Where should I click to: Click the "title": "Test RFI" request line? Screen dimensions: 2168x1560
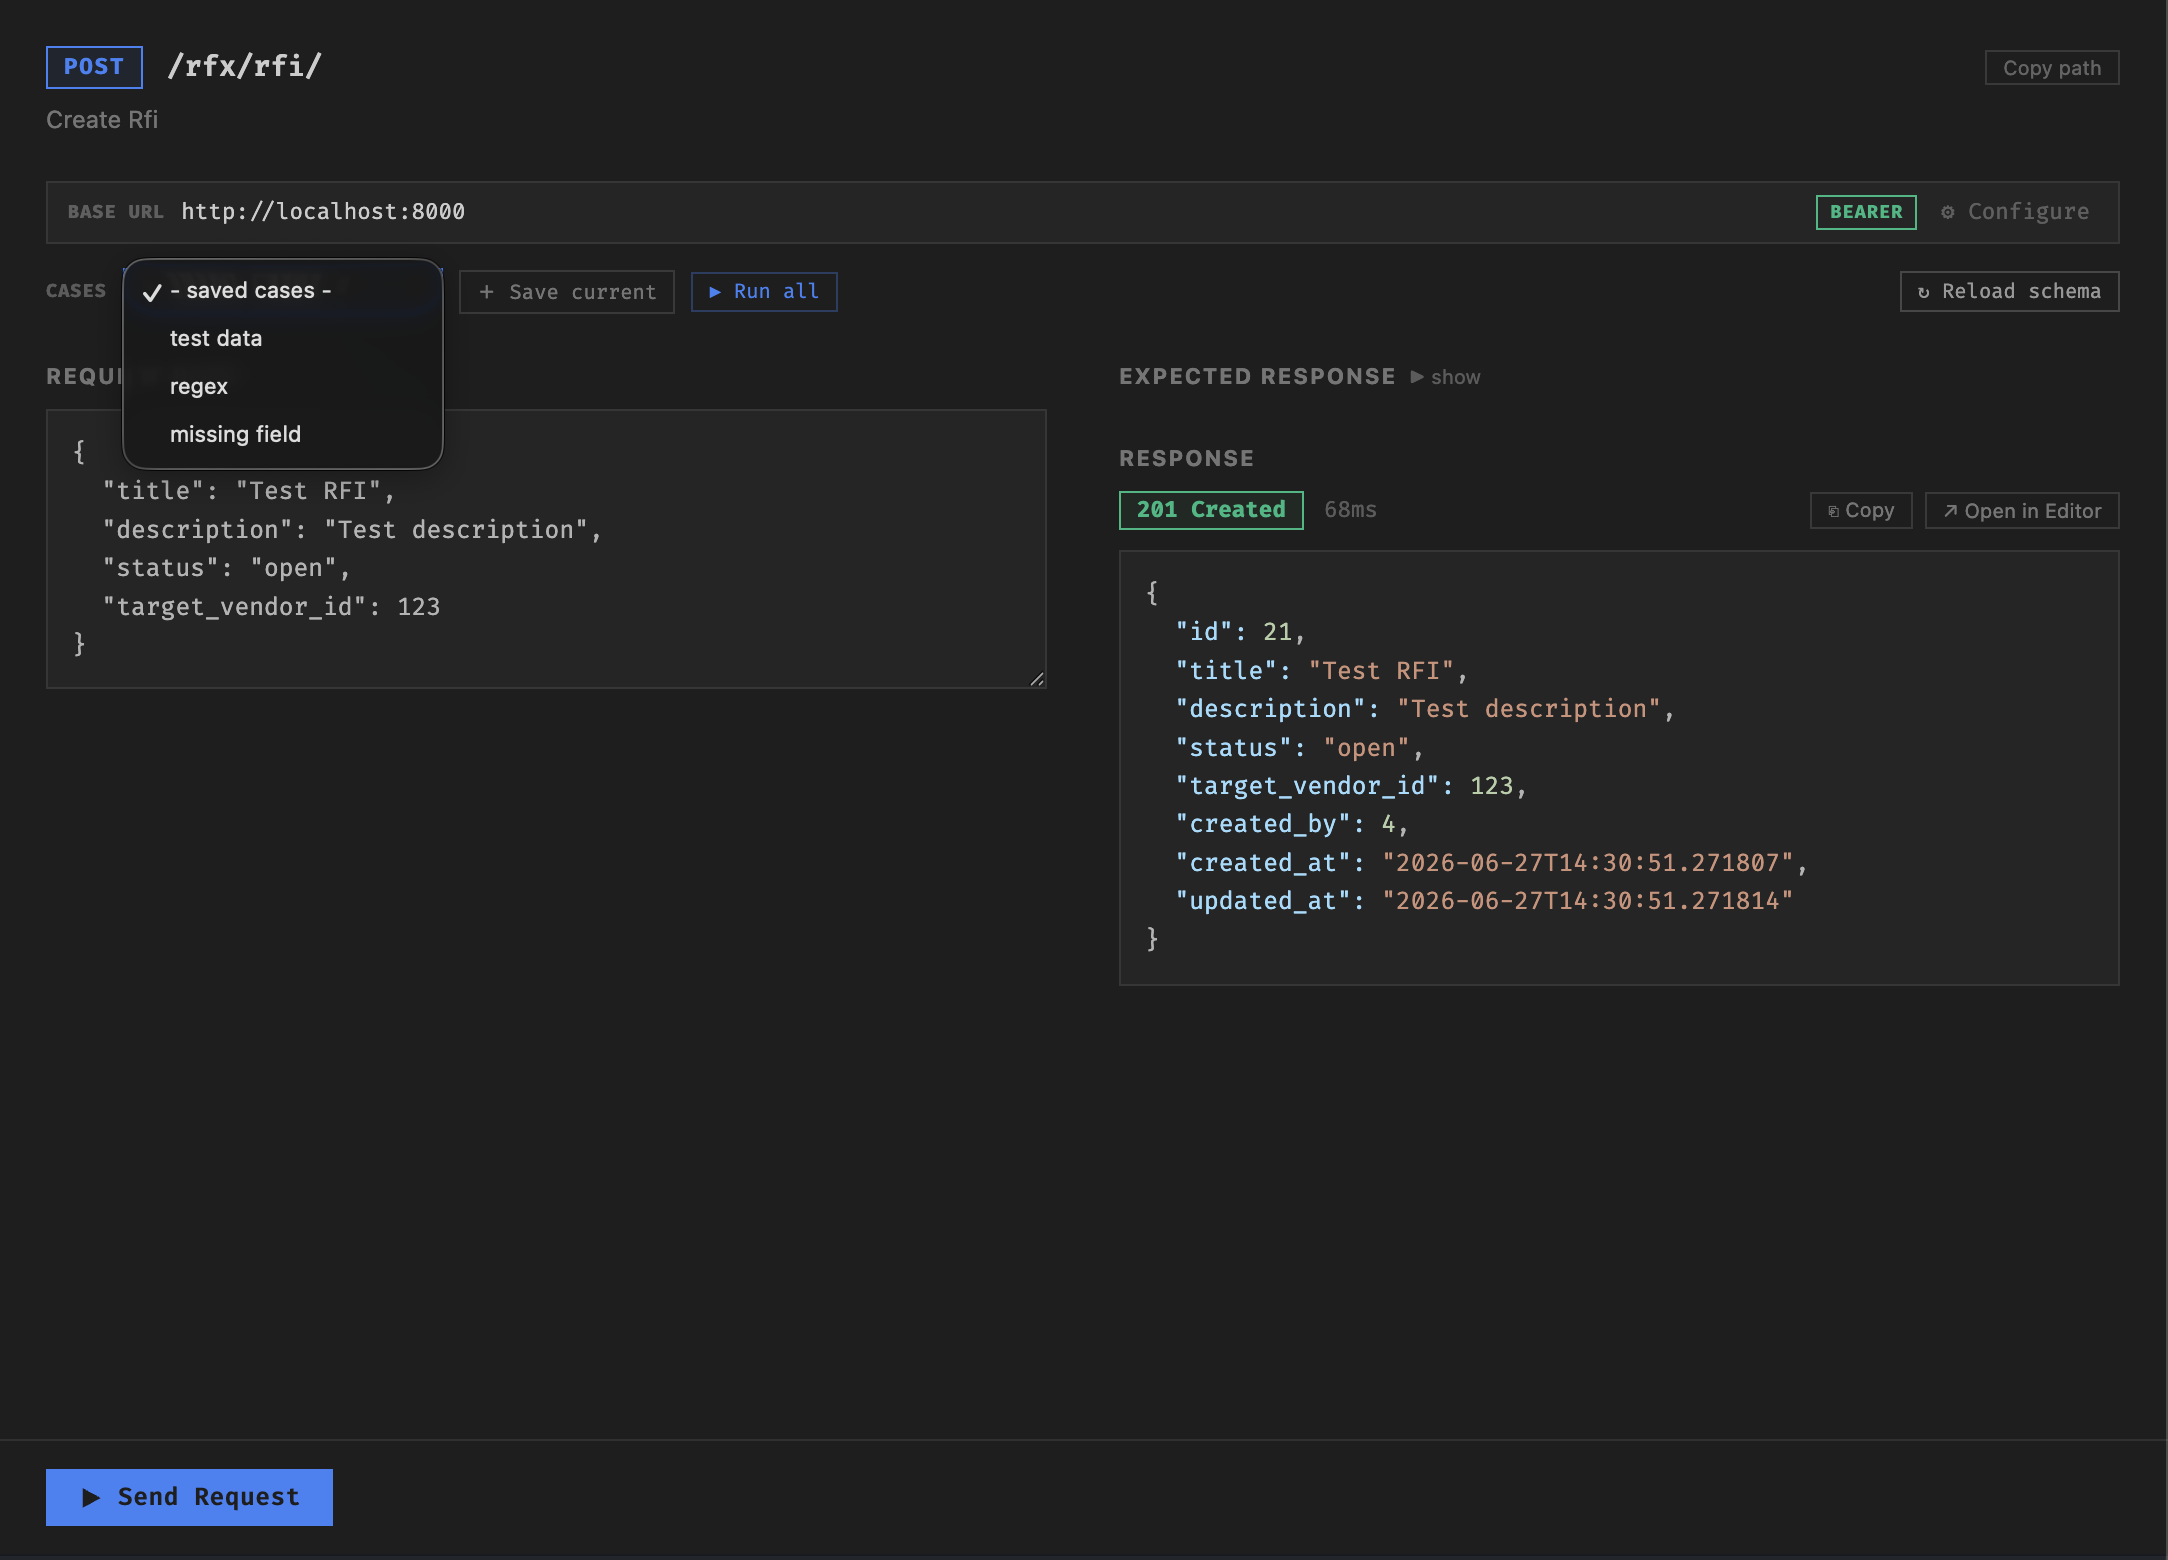coord(249,491)
